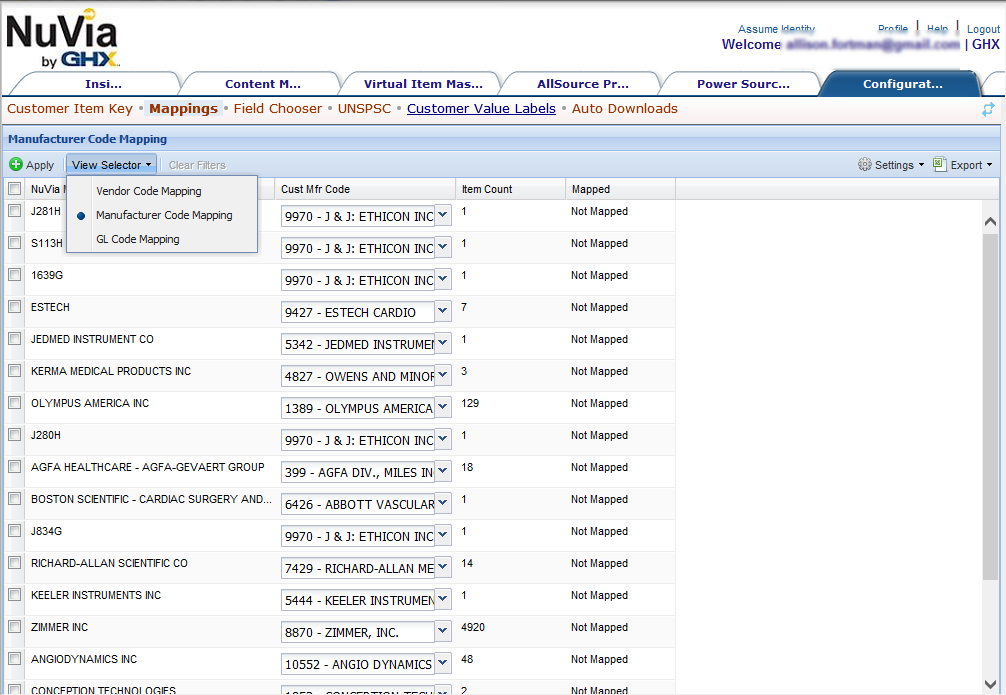Expand the ANGIO DYNAMICS code dropdown arrow
Screen dimensions: 1006x695
click(x=443, y=664)
